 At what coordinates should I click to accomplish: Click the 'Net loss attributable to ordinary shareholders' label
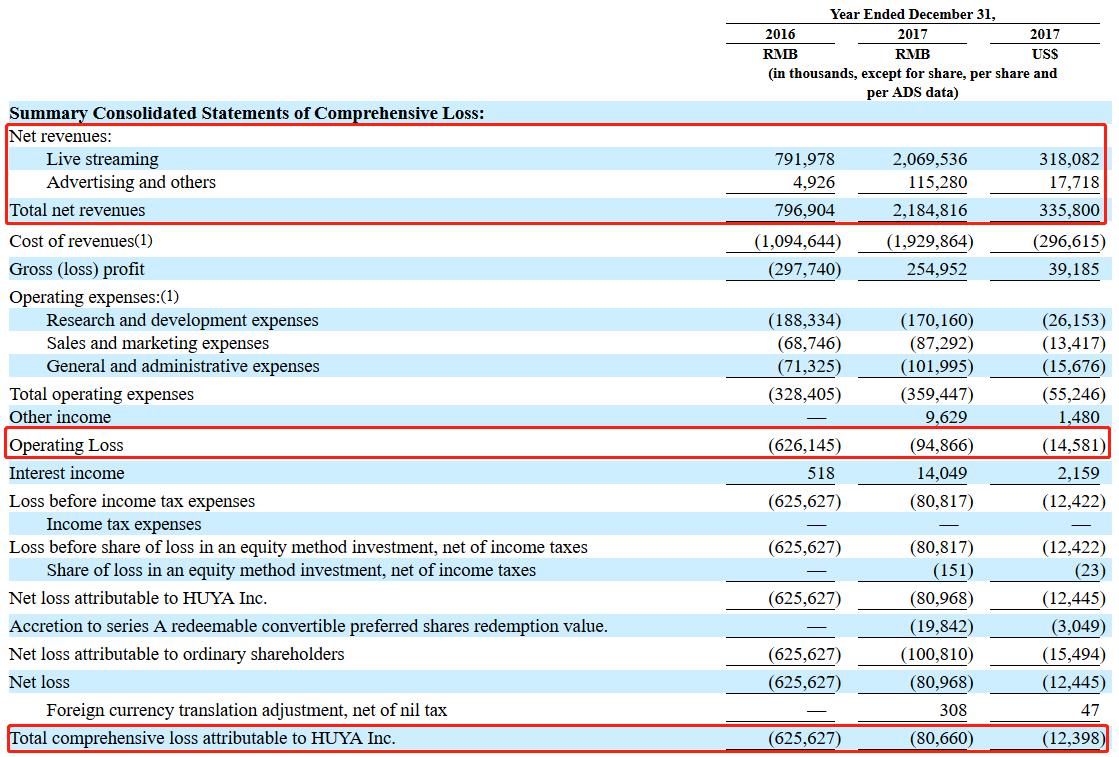176,654
